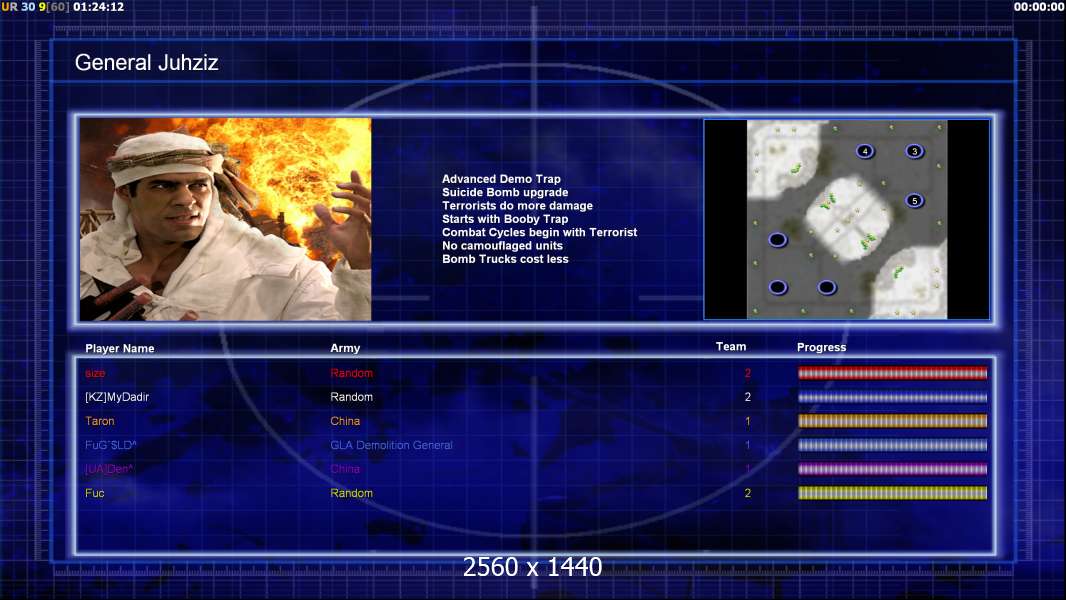Click the progress bar for [KZ]MyDadir
This screenshot has height=600, width=1066.
tap(892, 397)
